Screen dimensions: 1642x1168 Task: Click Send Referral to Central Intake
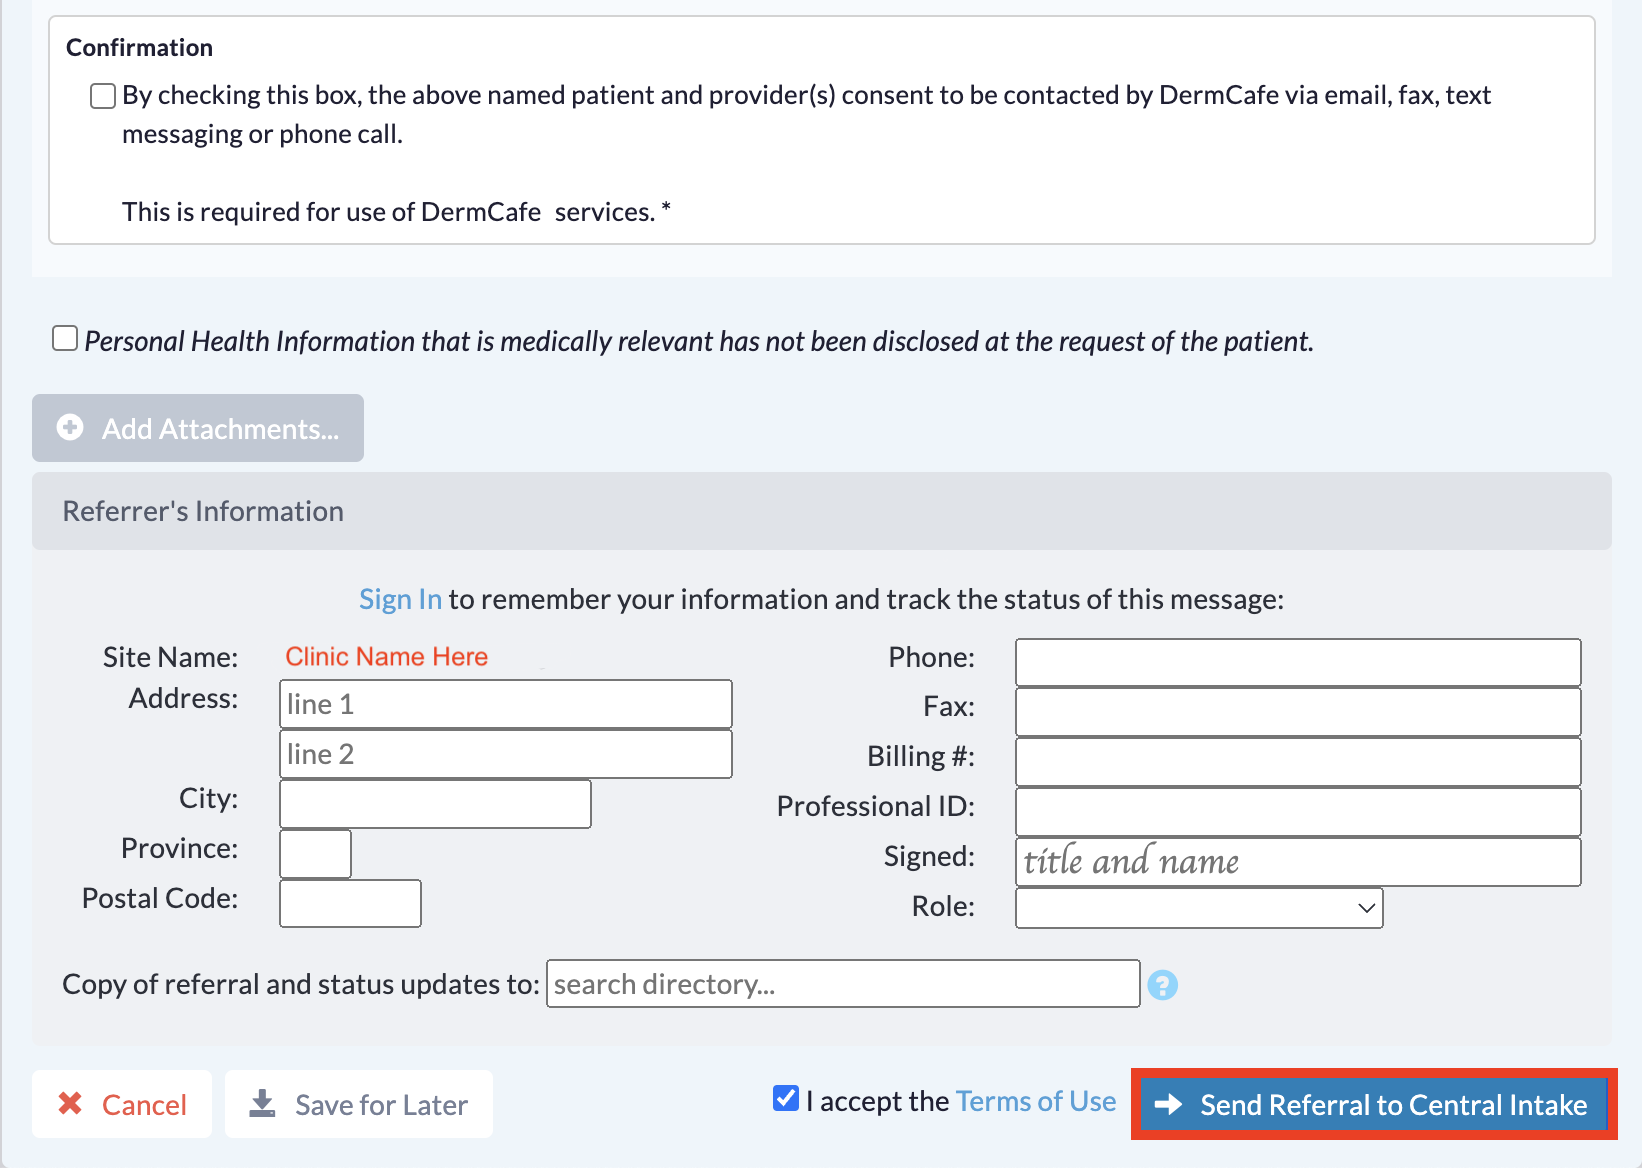tap(1374, 1104)
